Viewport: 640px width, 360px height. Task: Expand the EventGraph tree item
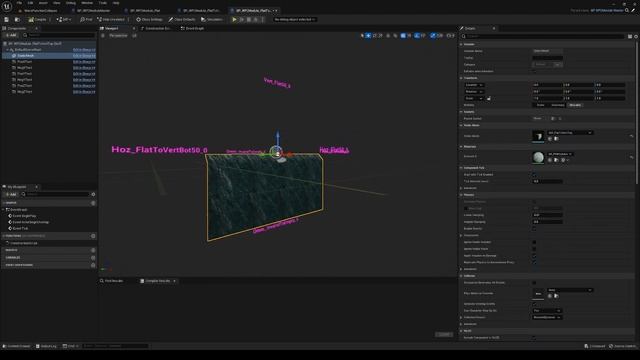tap(4, 209)
